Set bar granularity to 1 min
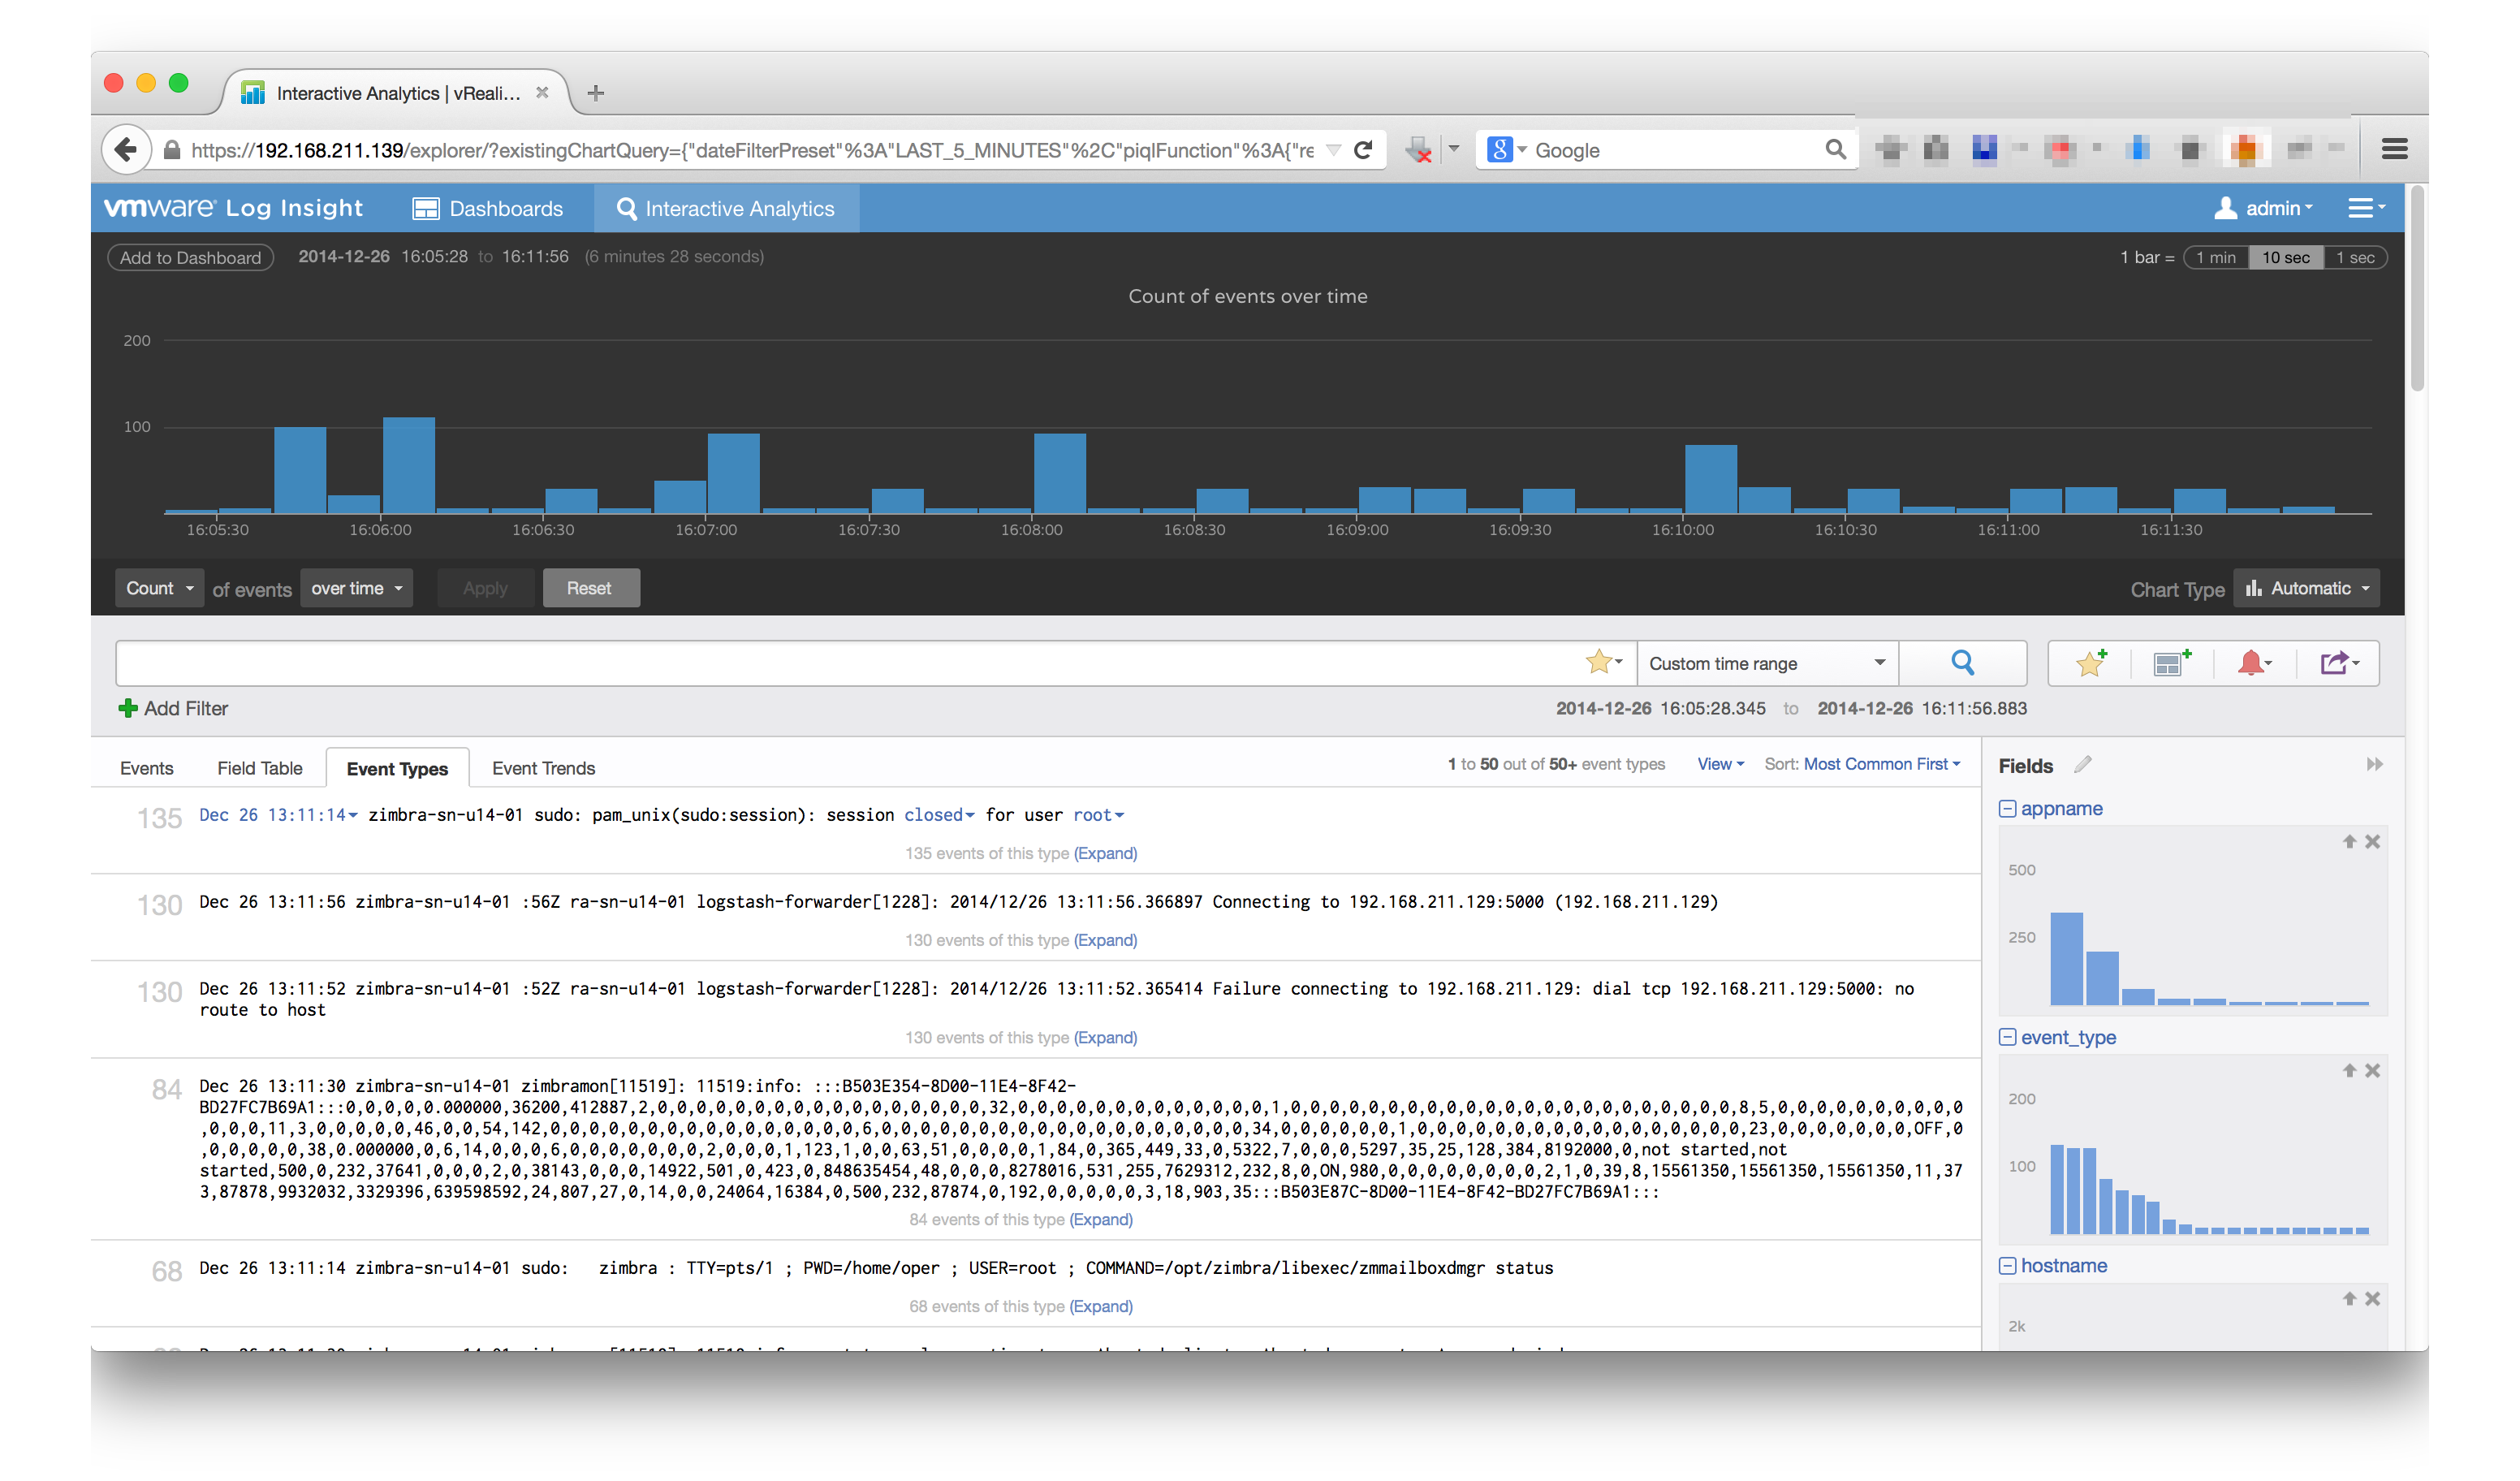The height and width of the screenshot is (1481, 2520). click(2216, 257)
